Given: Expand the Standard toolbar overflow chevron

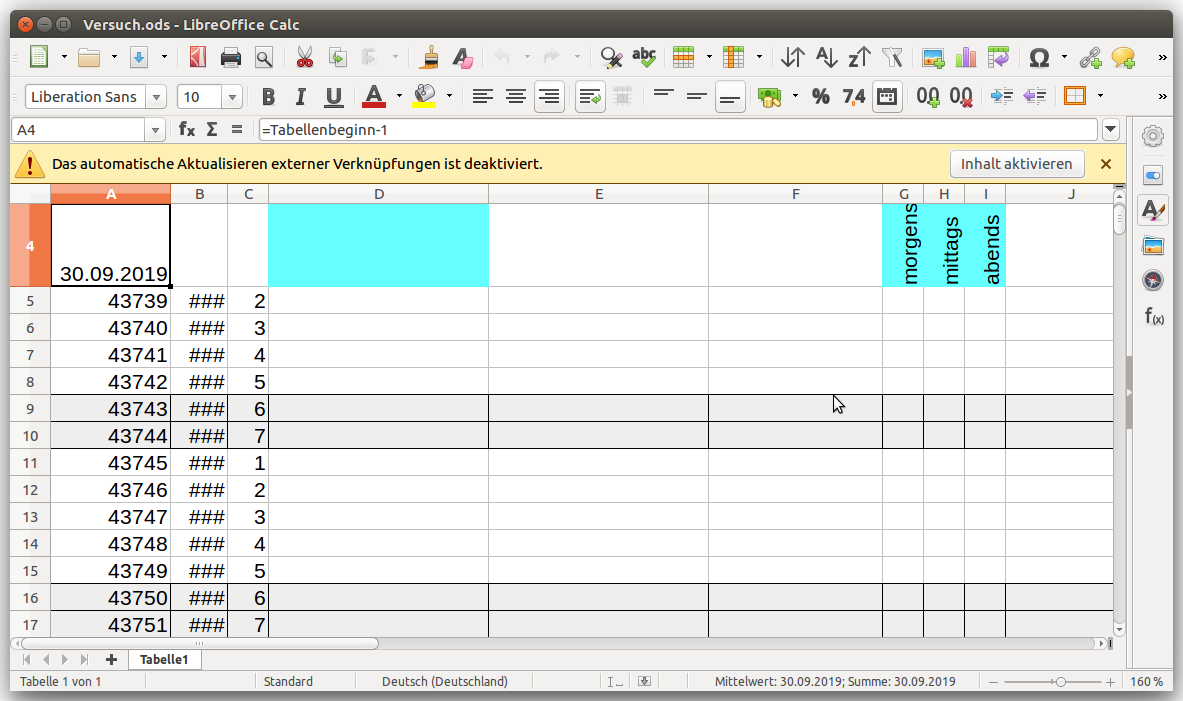Looking at the screenshot, I should [1163, 57].
